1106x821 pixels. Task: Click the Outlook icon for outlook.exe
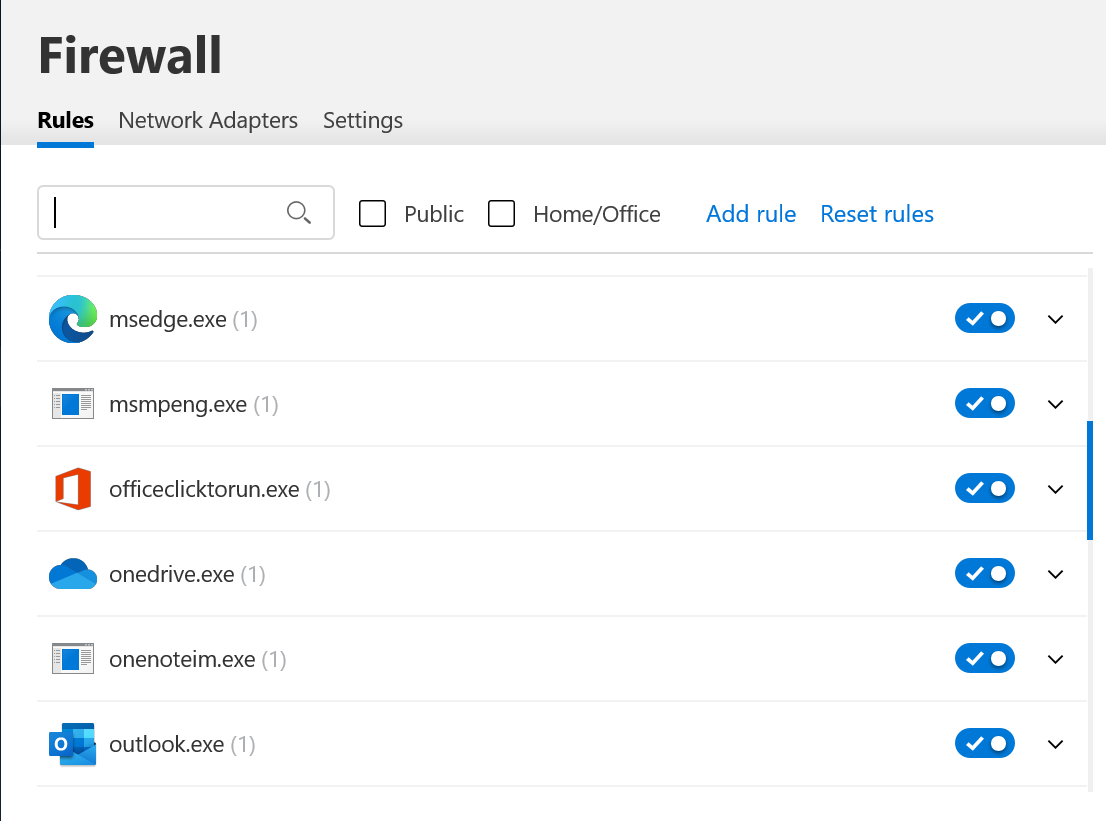point(73,743)
